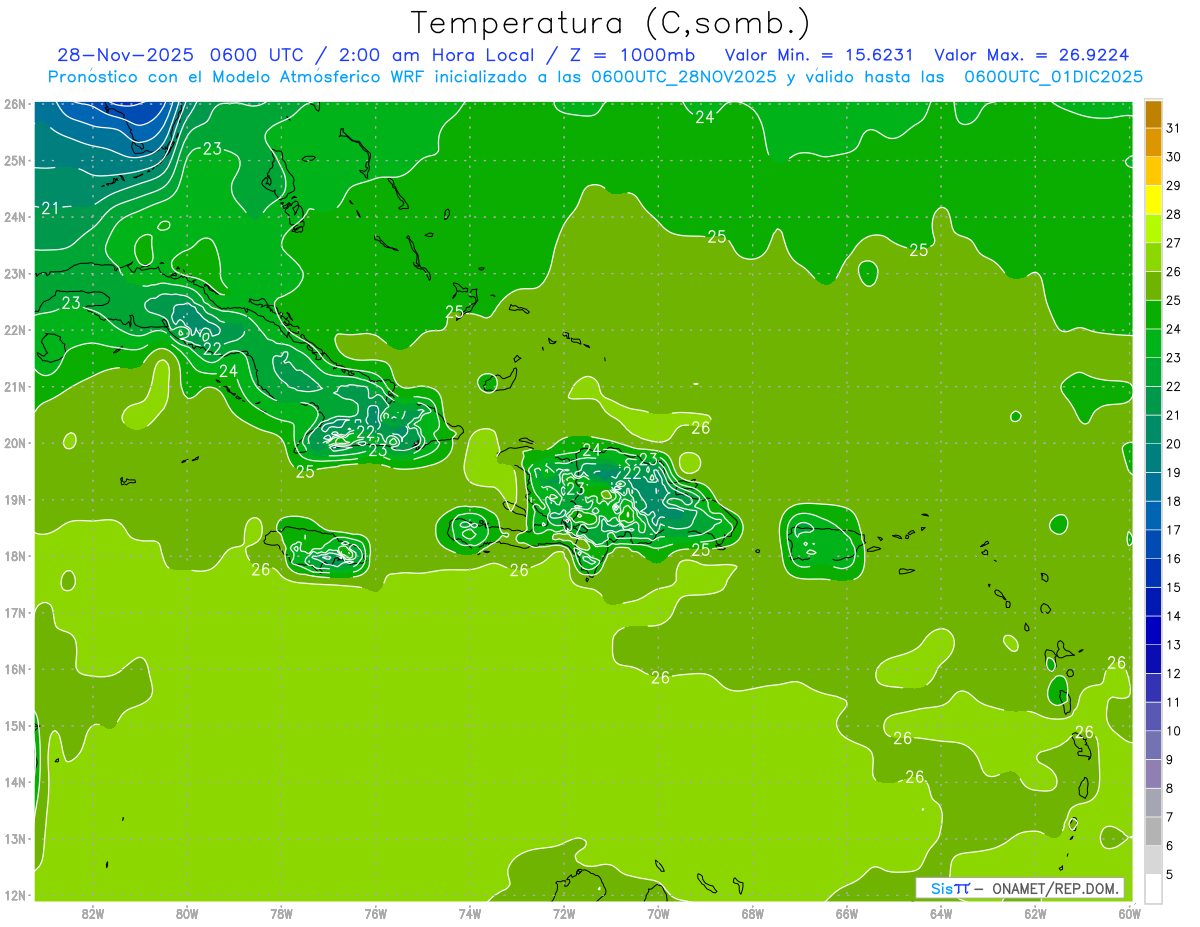This screenshot has height=927, width=1200.
Task: Select the dark blue swatch between legend values 13 and 14
Action: coord(1153,631)
